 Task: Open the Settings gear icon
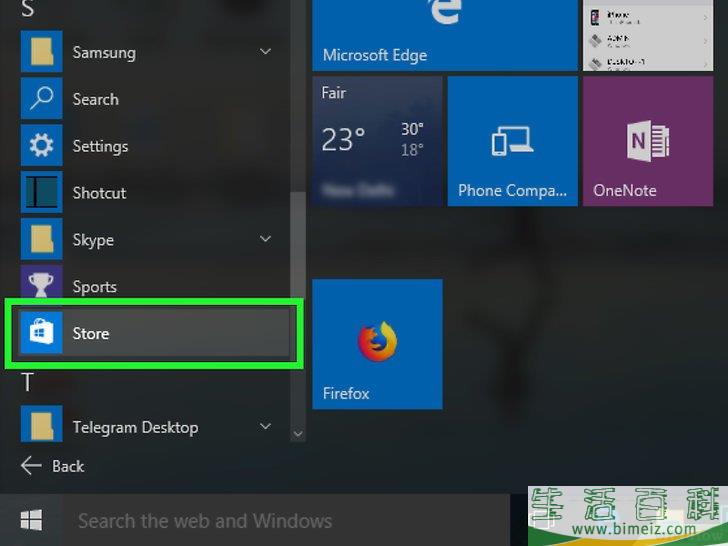click(41, 145)
